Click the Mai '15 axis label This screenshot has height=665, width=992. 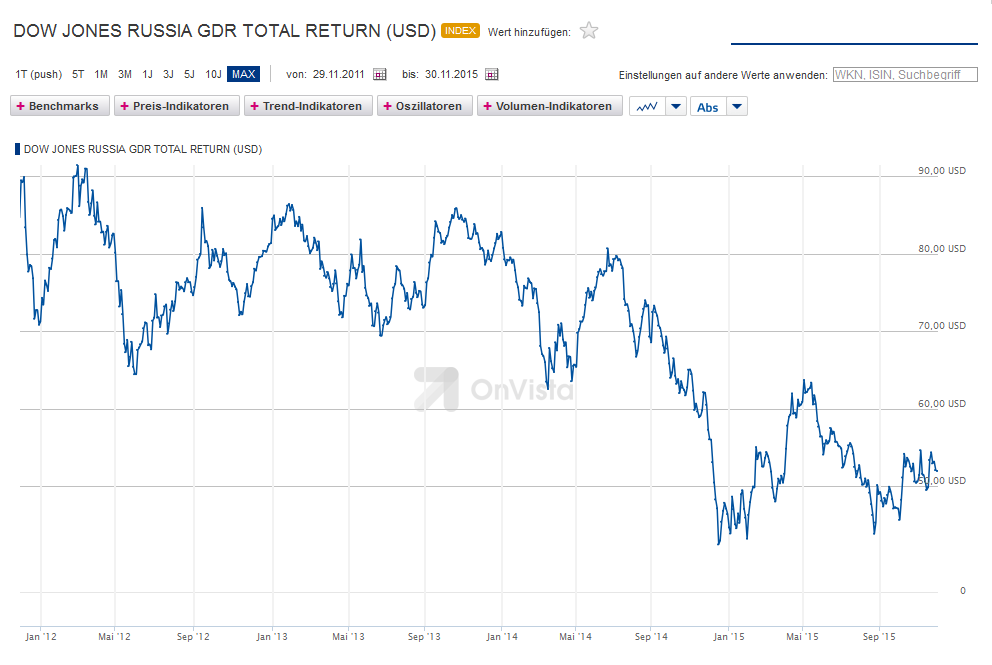802,637
